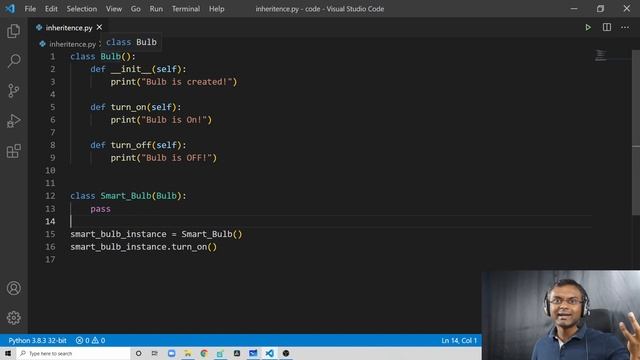Click print("Bulb is OFF!") line
The width and height of the screenshot is (640, 360).
(164, 158)
